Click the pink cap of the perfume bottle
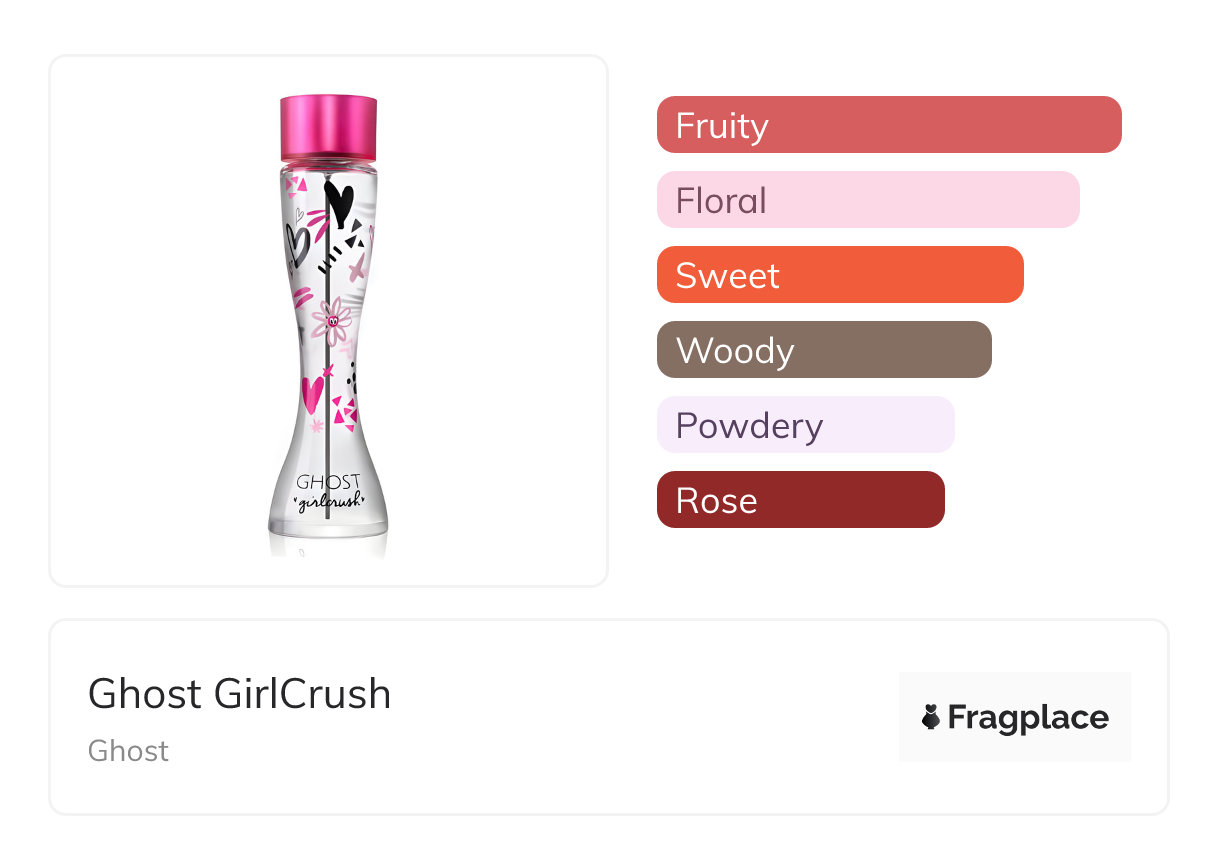The width and height of the screenshot is (1218, 864). (x=329, y=127)
